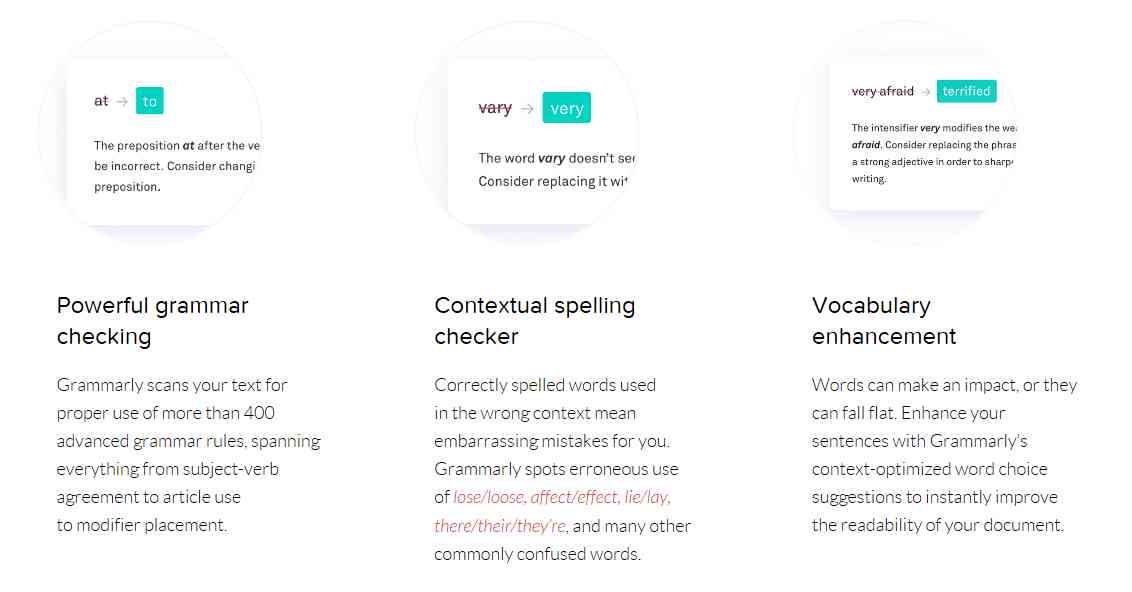The height and width of the screenshot is (592, 1132).
Task: Click the struck-through phrase "very afraid"
Action: click(882, 92)
